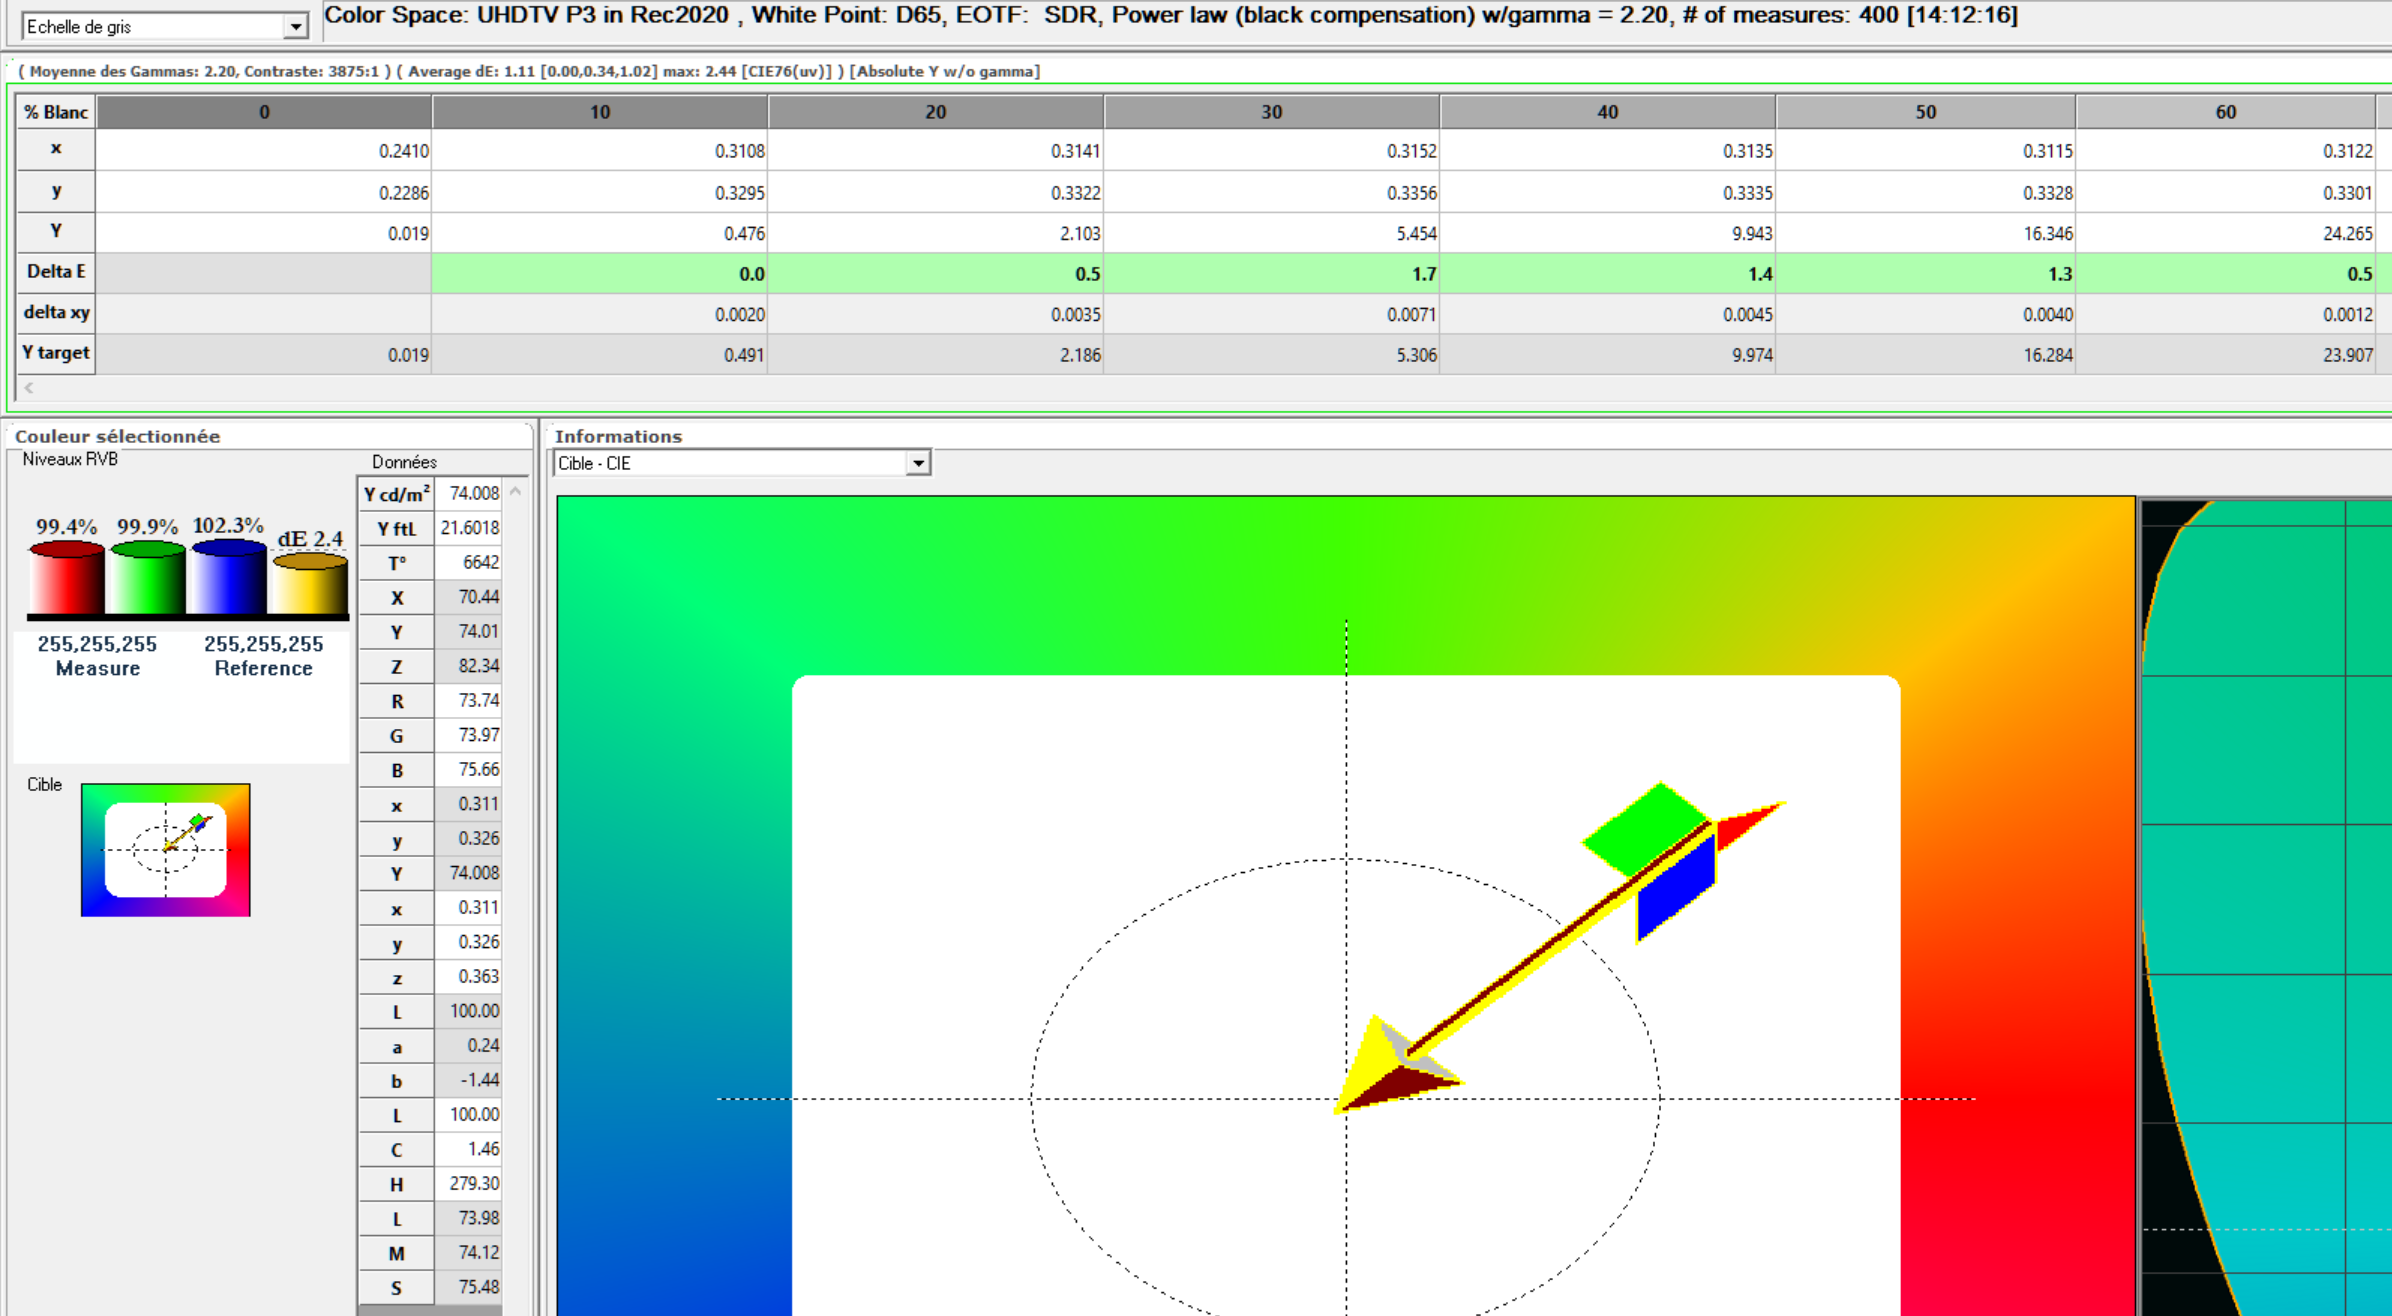The image size is (2392, 1316).
Task: Click the blue RGB level cylinder
Action: [229, 578]
